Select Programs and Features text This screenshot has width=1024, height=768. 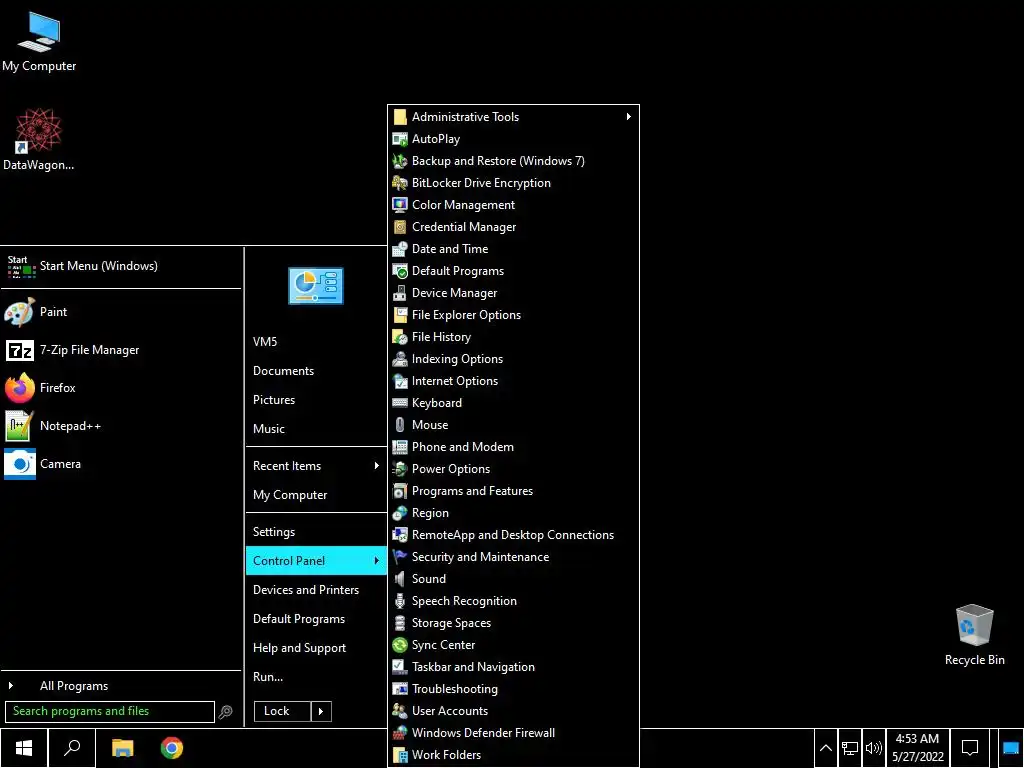(x=472, y=491)
